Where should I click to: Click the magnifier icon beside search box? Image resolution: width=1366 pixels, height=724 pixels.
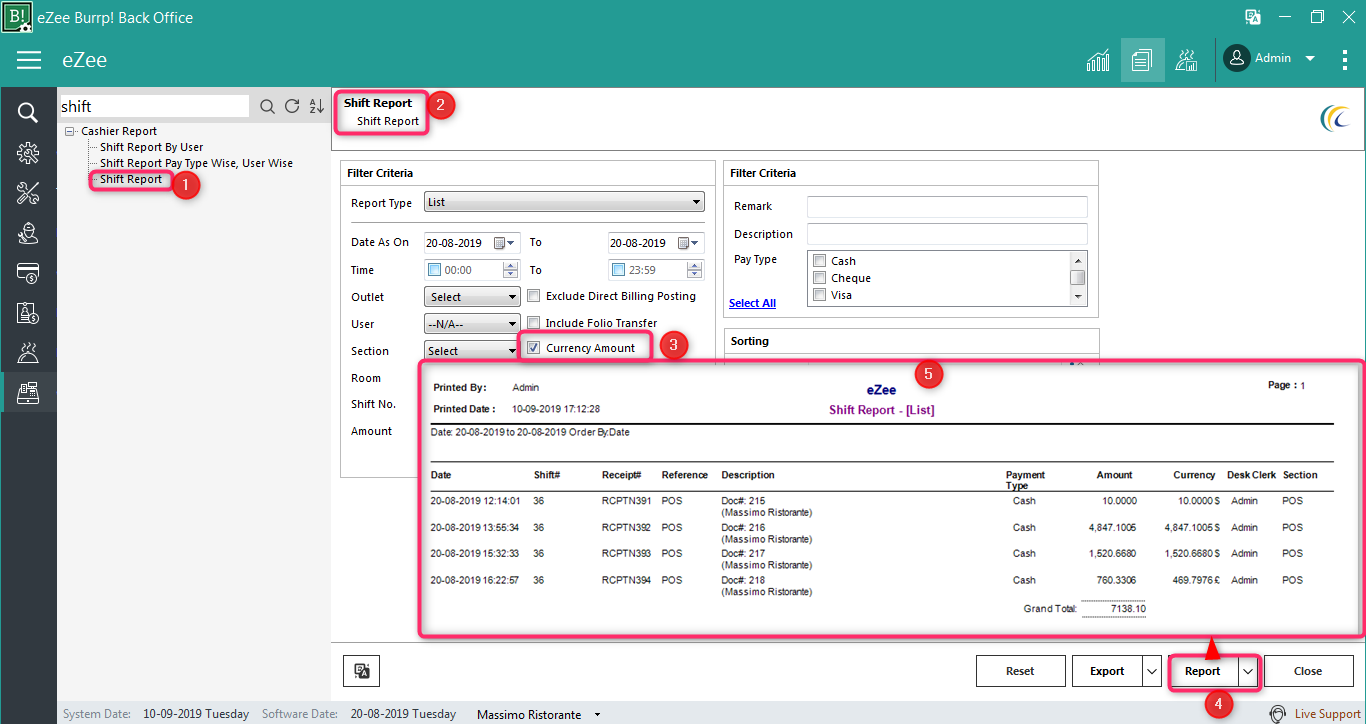click(x=267, y=107)
